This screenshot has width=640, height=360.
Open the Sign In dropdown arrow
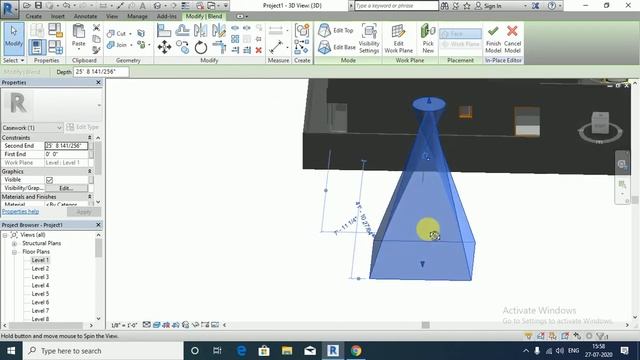(525, 6)
